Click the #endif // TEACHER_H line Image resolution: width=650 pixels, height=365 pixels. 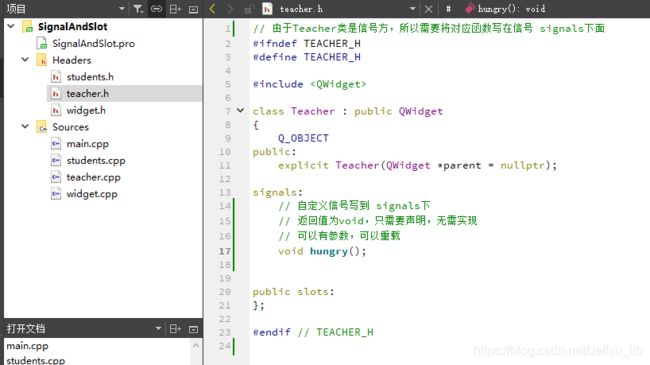(313, 332)
